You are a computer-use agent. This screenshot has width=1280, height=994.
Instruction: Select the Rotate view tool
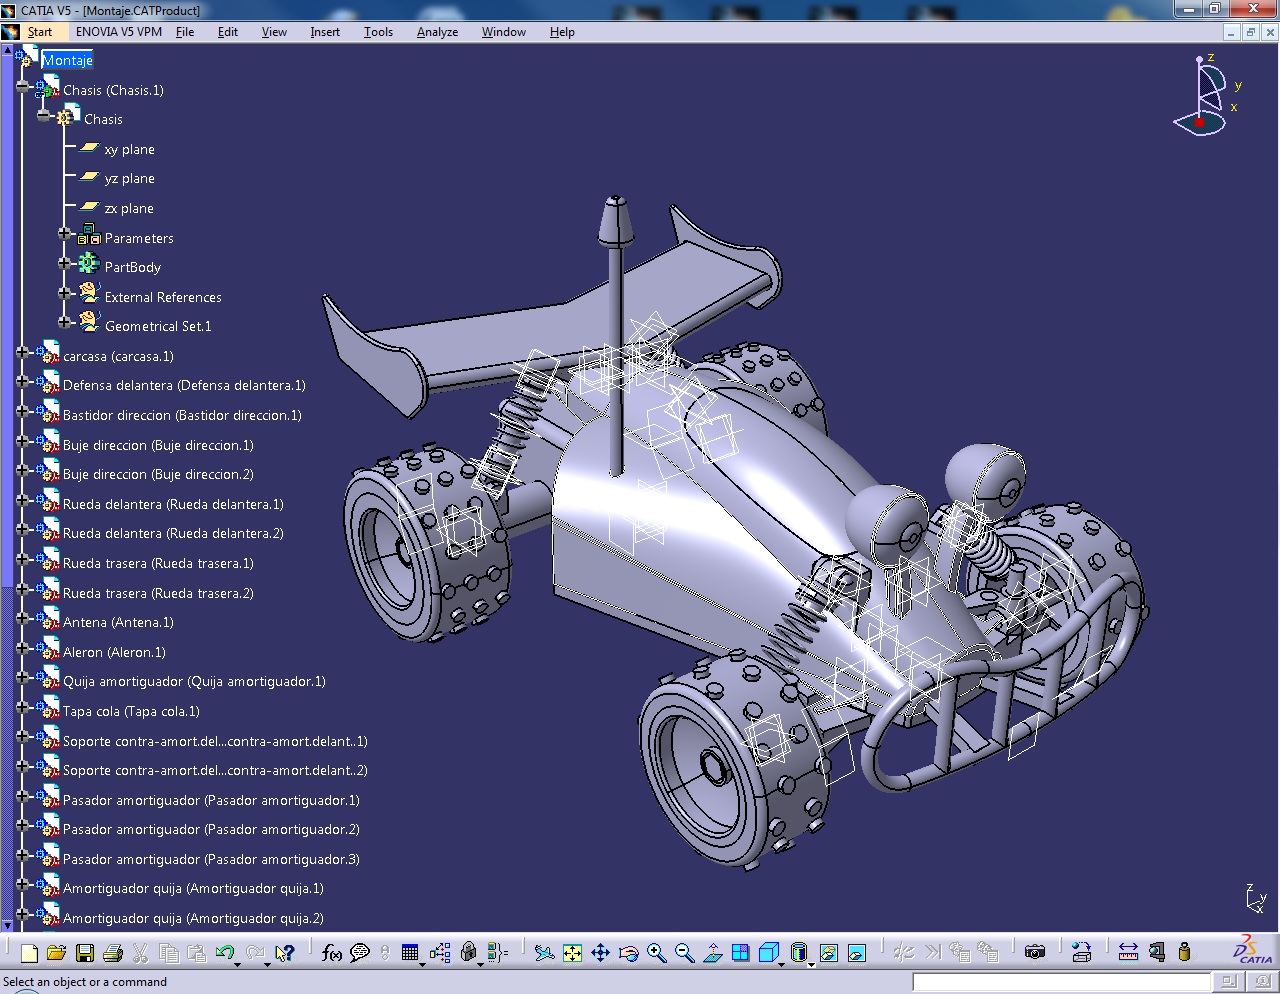(x=628, y=953)
